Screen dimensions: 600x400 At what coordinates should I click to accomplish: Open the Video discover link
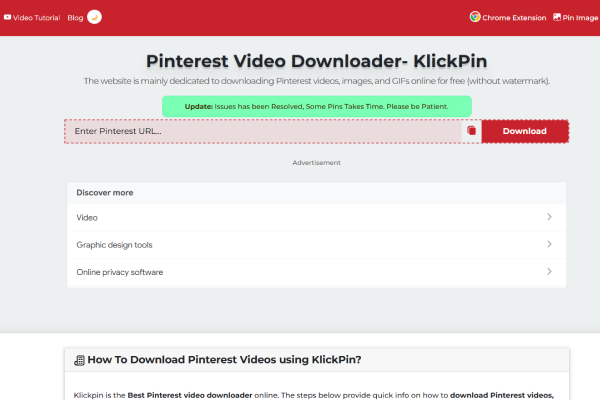tap(316, 217)
